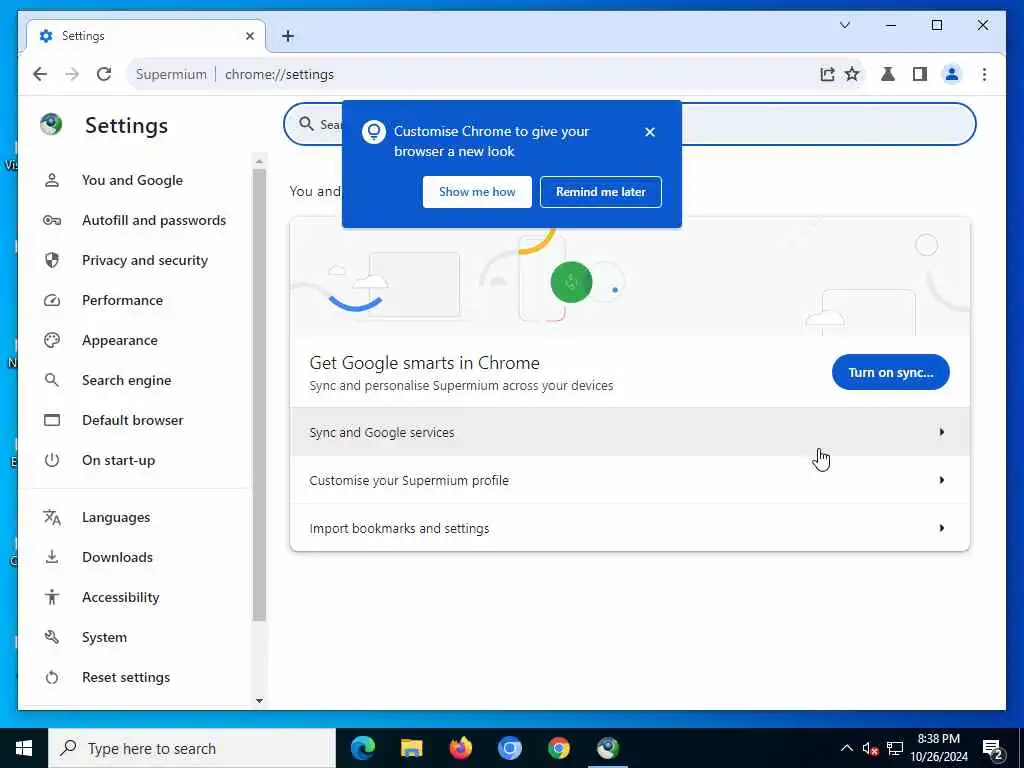Click the Remind me later button
1024x768 pixels.
pos(601,192)
